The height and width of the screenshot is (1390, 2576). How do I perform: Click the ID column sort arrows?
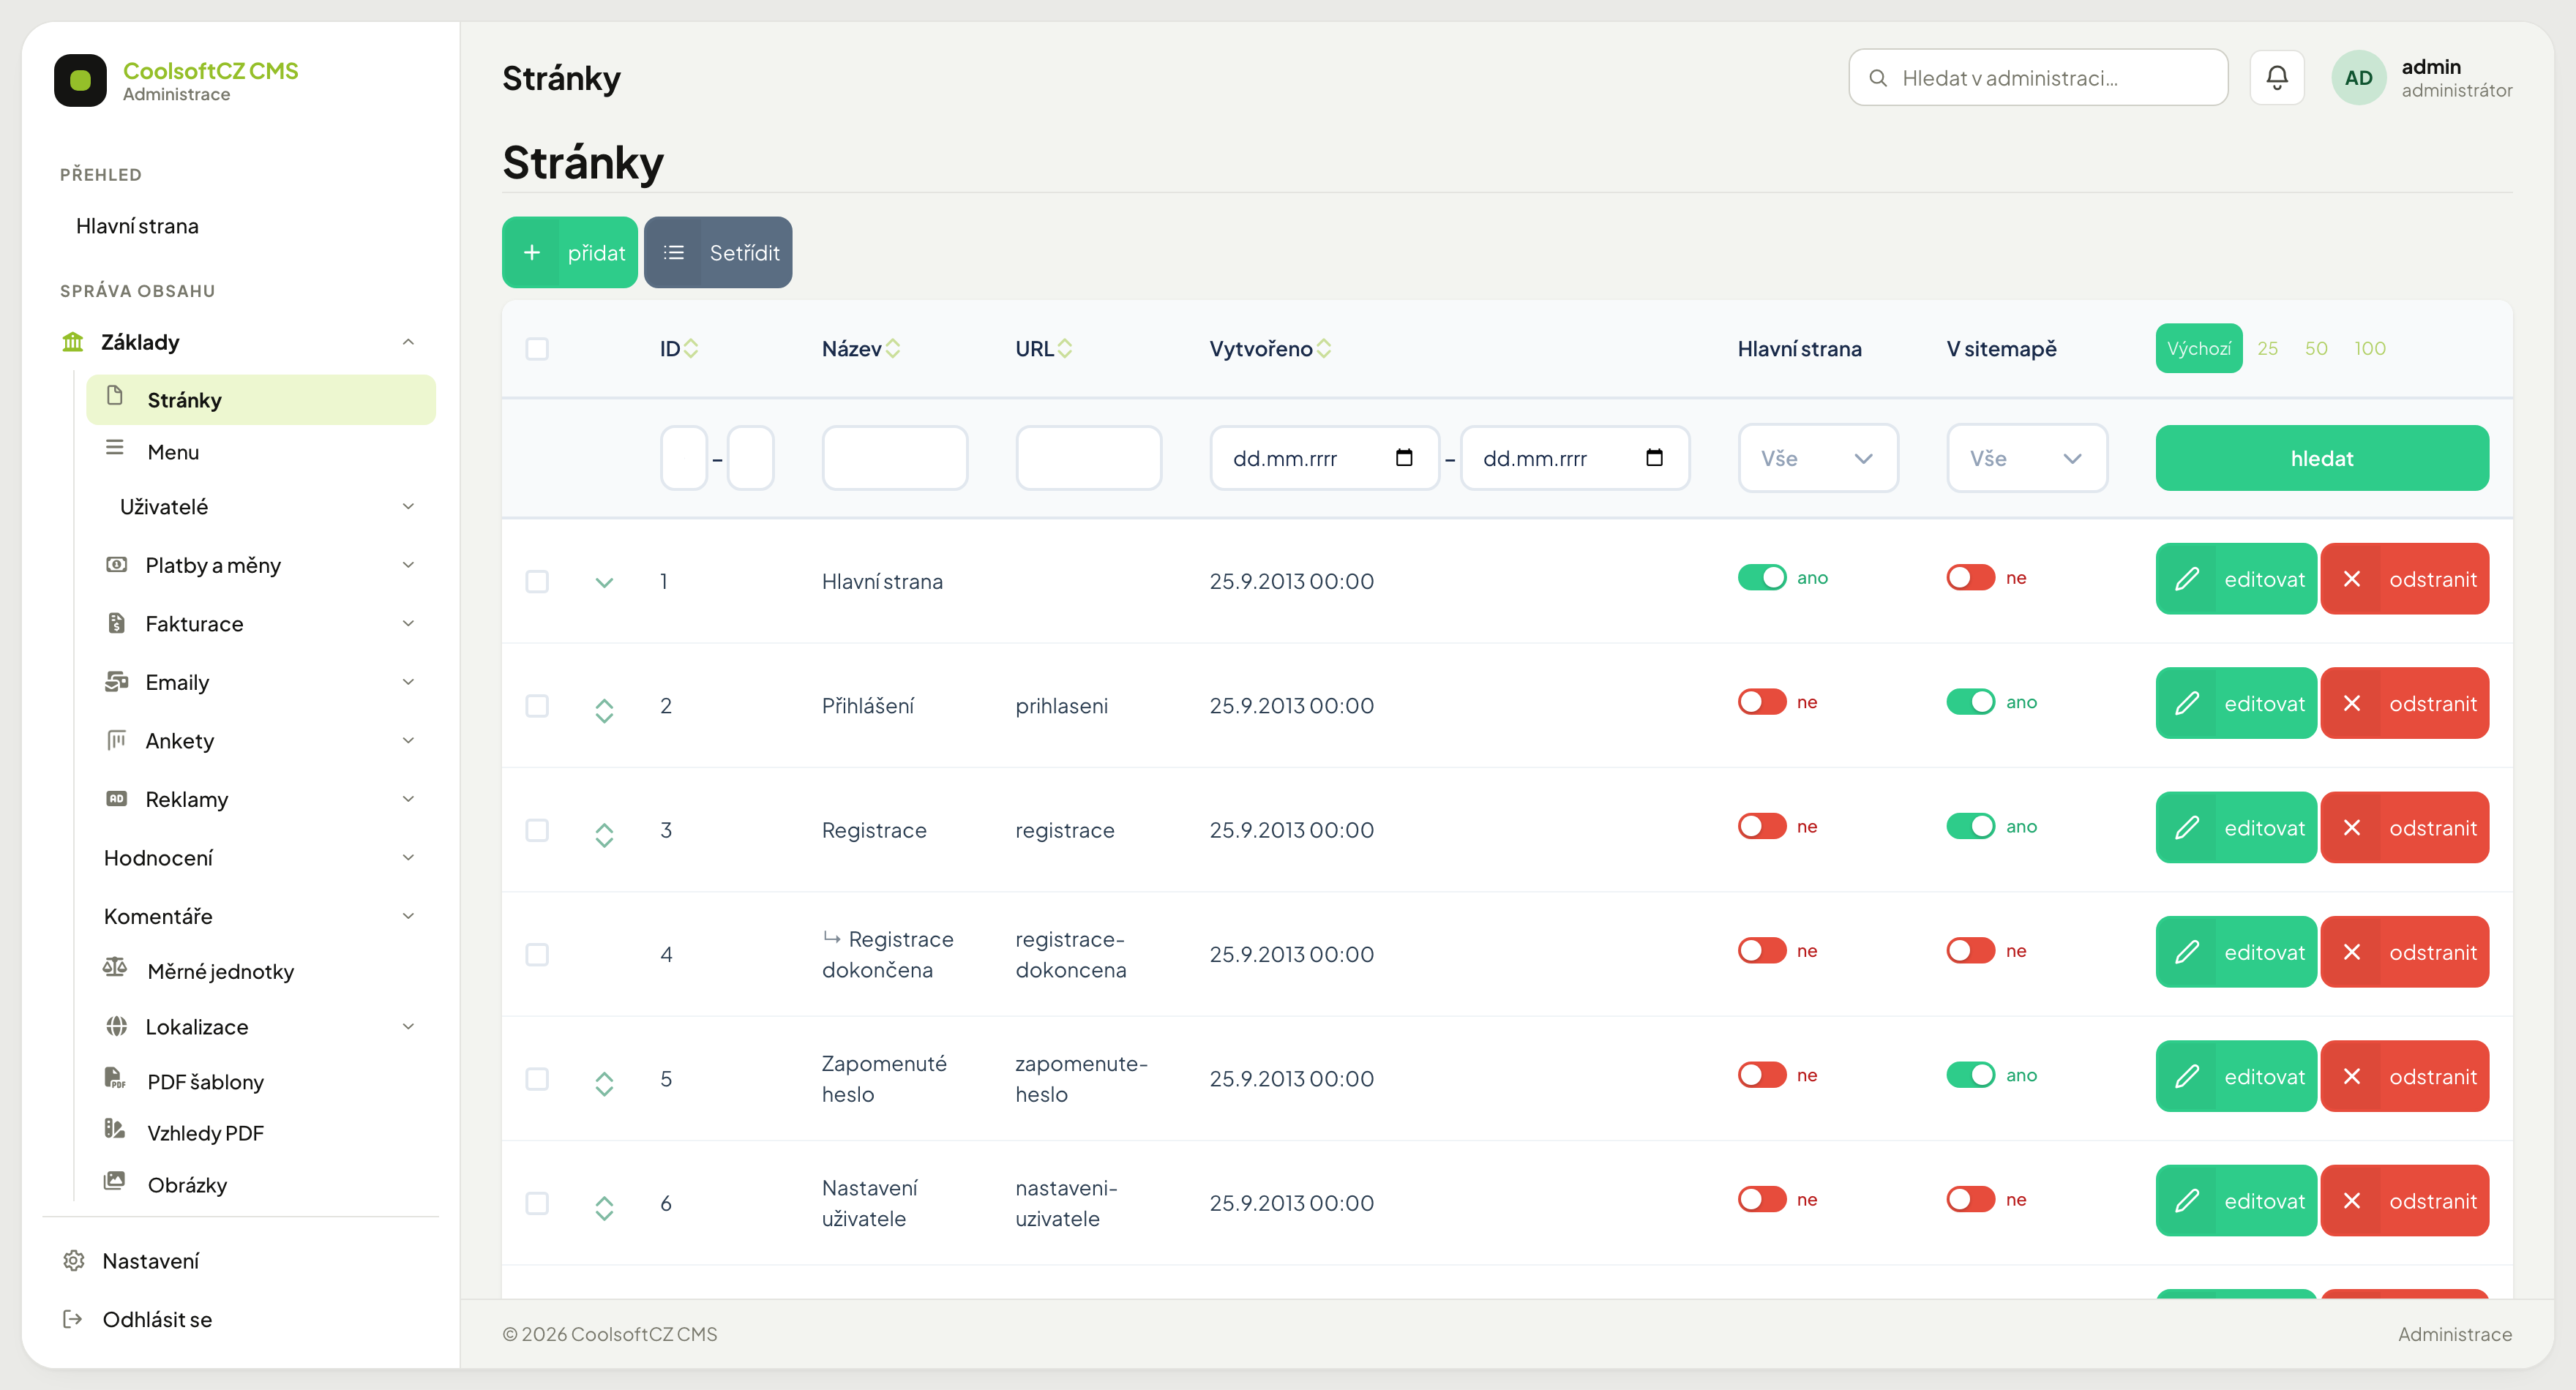pyautogui.click(x=691, y=348)
